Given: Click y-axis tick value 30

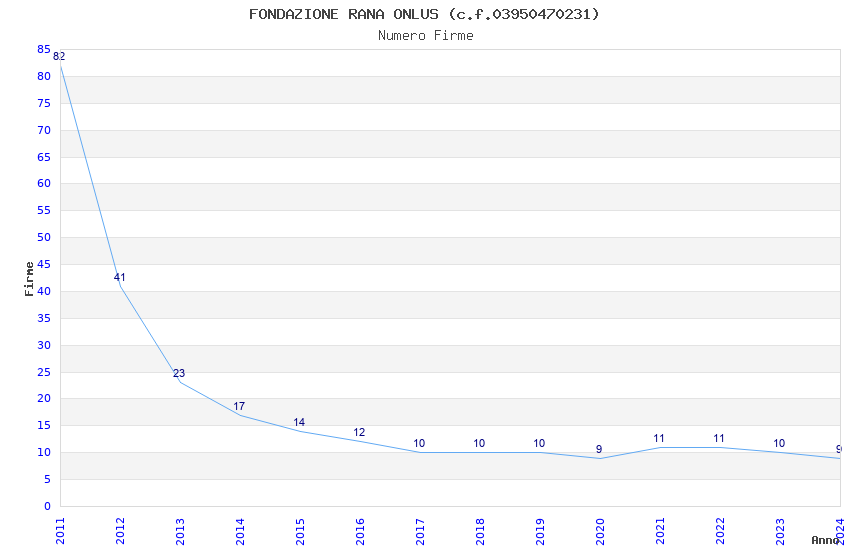Looking at the screenshot, I should (x=44, y=345).
